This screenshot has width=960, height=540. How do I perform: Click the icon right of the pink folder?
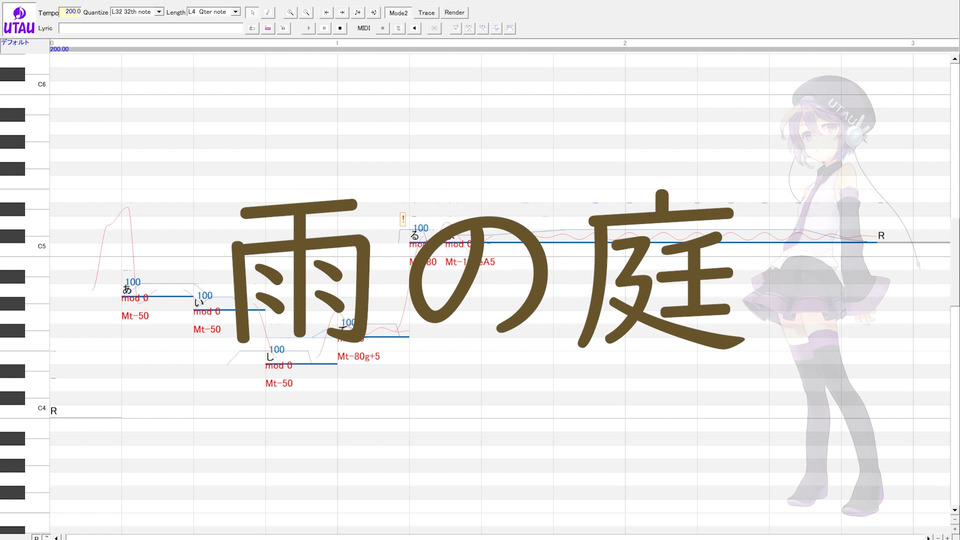click(283, 28)
